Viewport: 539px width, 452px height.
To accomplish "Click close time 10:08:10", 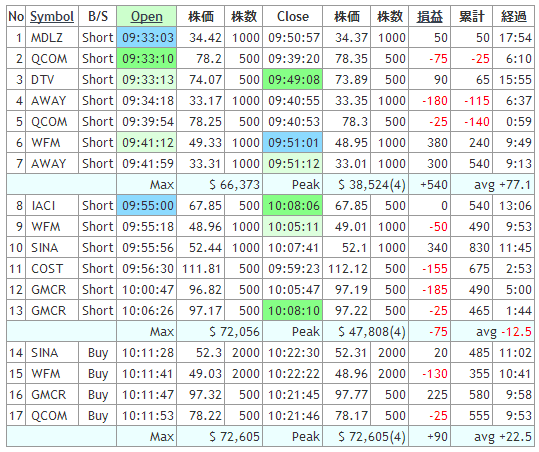I will click(293, 310).
